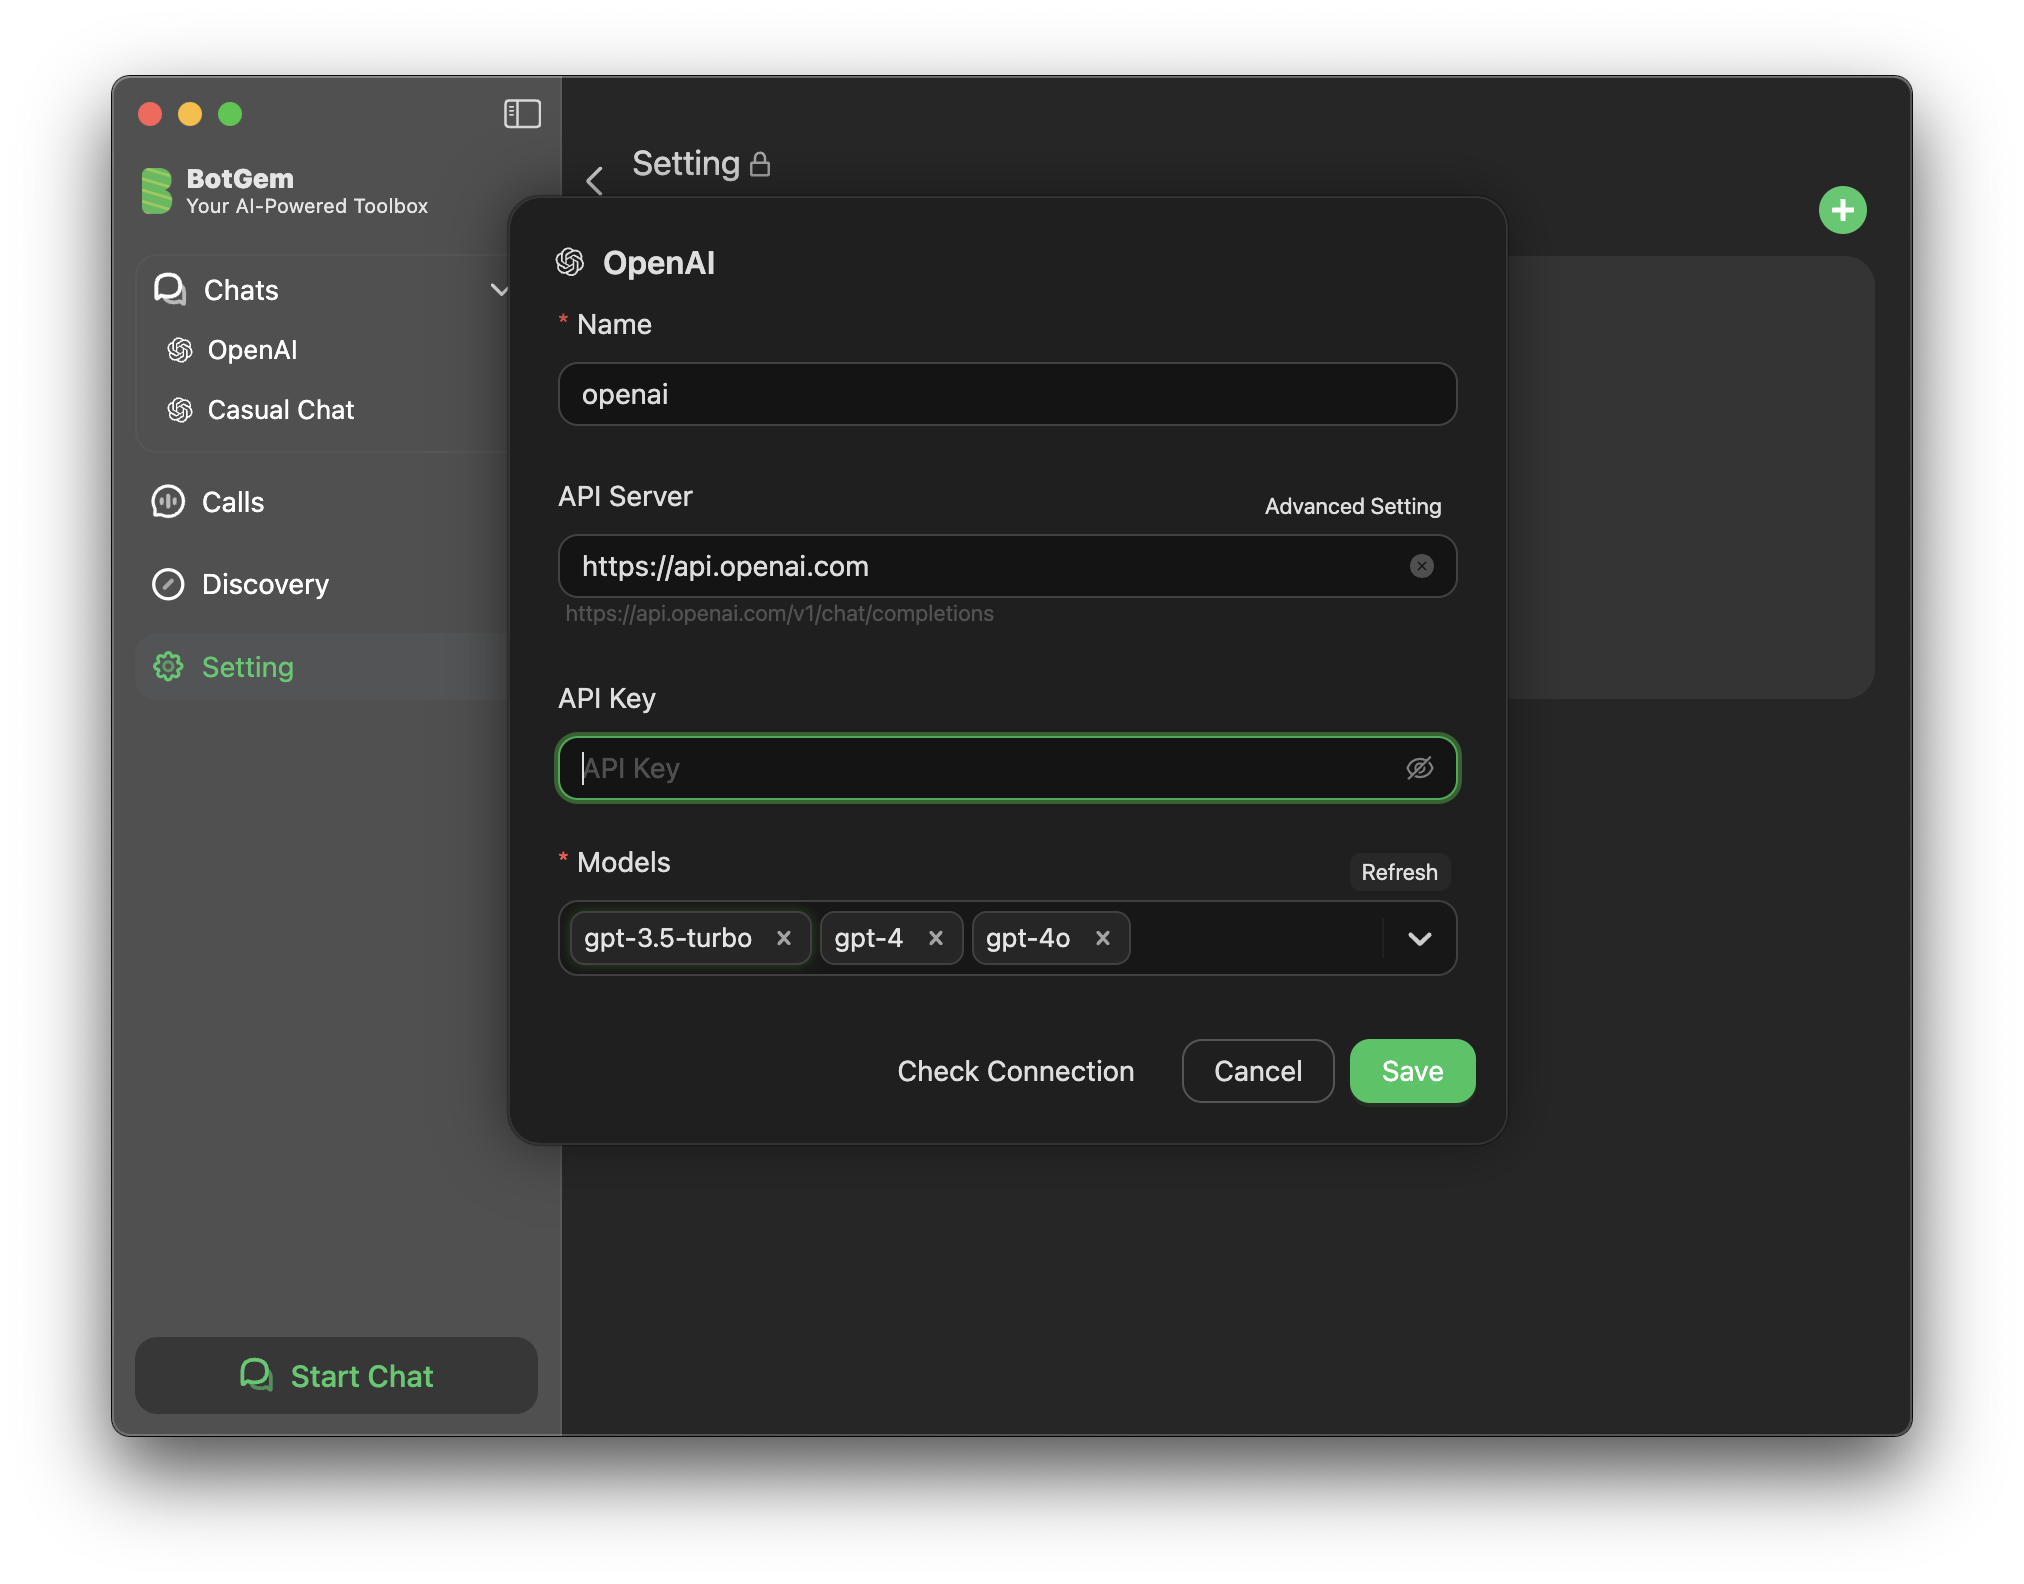2024x1584 pixels.
Task: Expand the Models dropdown arrow
Action: click(1419, 938)
